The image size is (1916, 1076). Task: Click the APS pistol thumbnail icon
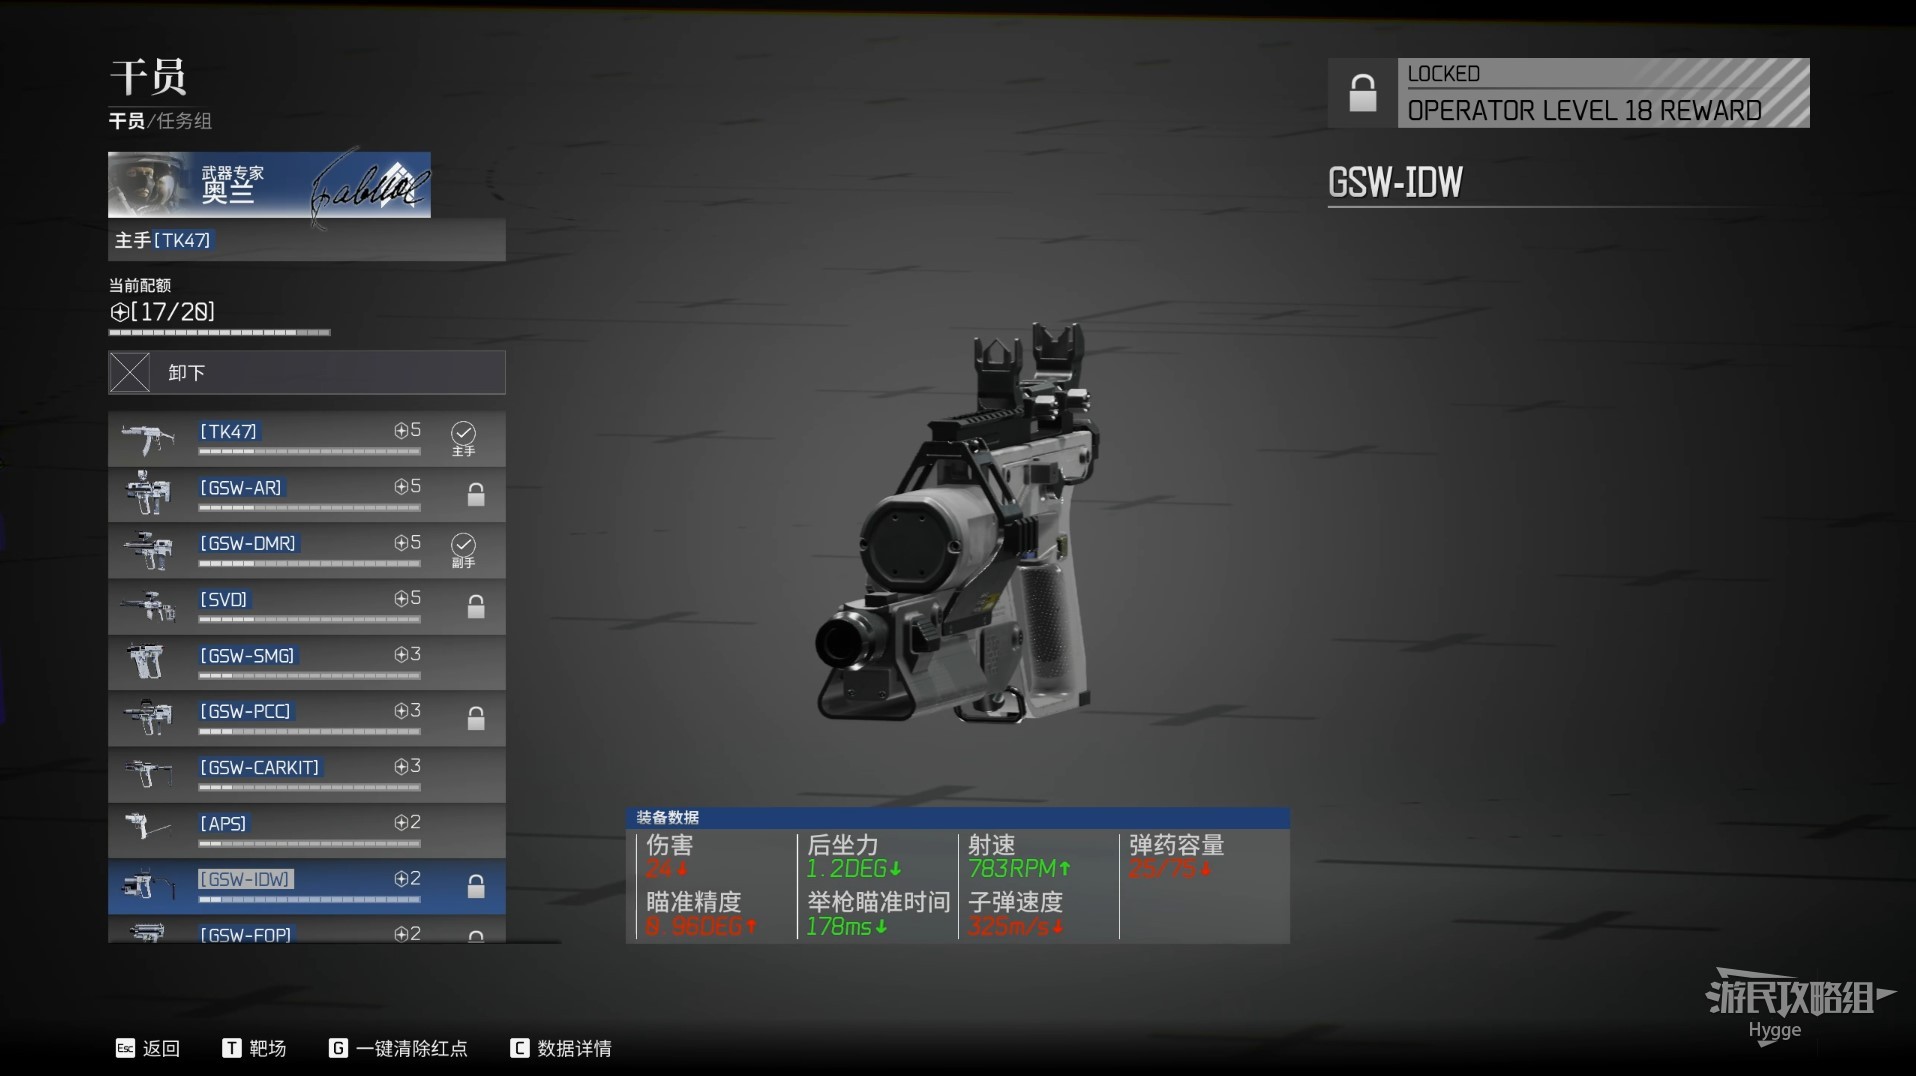click(146, 828)
